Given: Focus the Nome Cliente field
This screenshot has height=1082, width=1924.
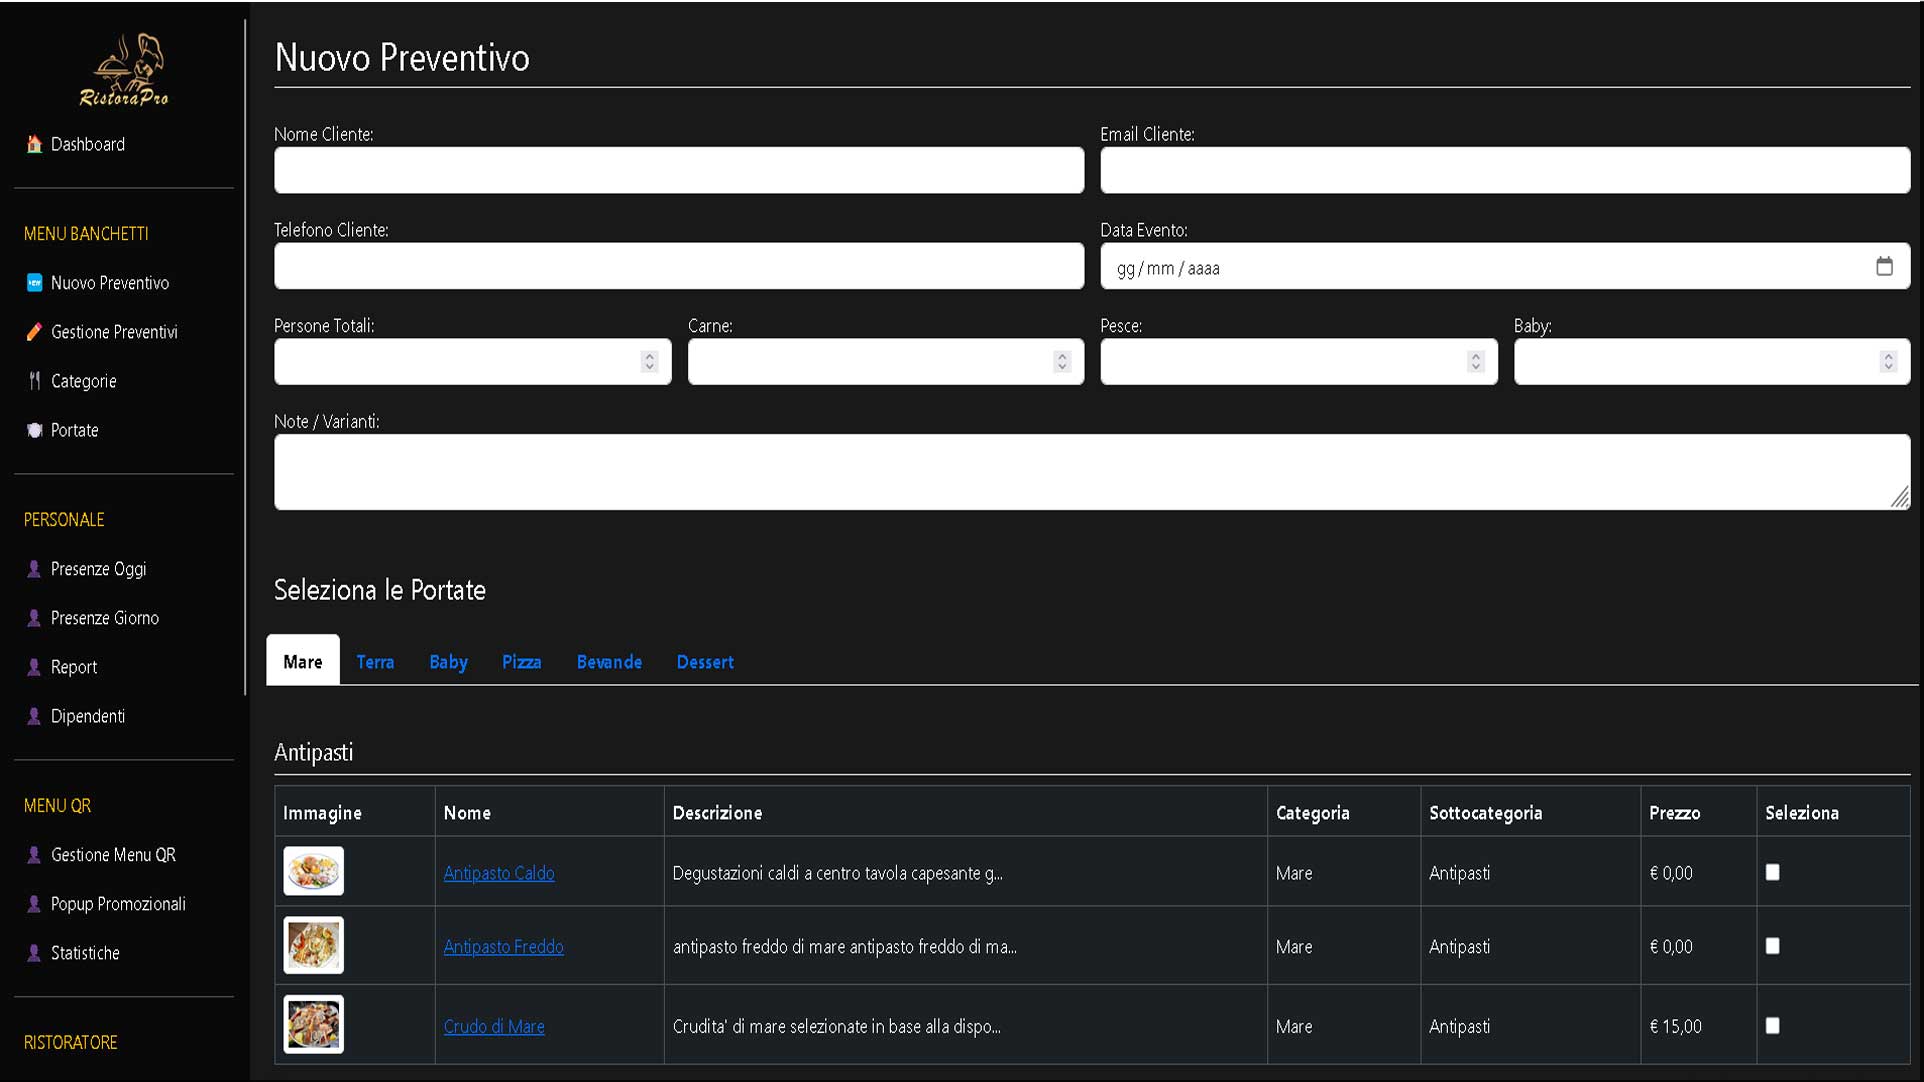Looking at the screenshot, I should click(679, 170).
